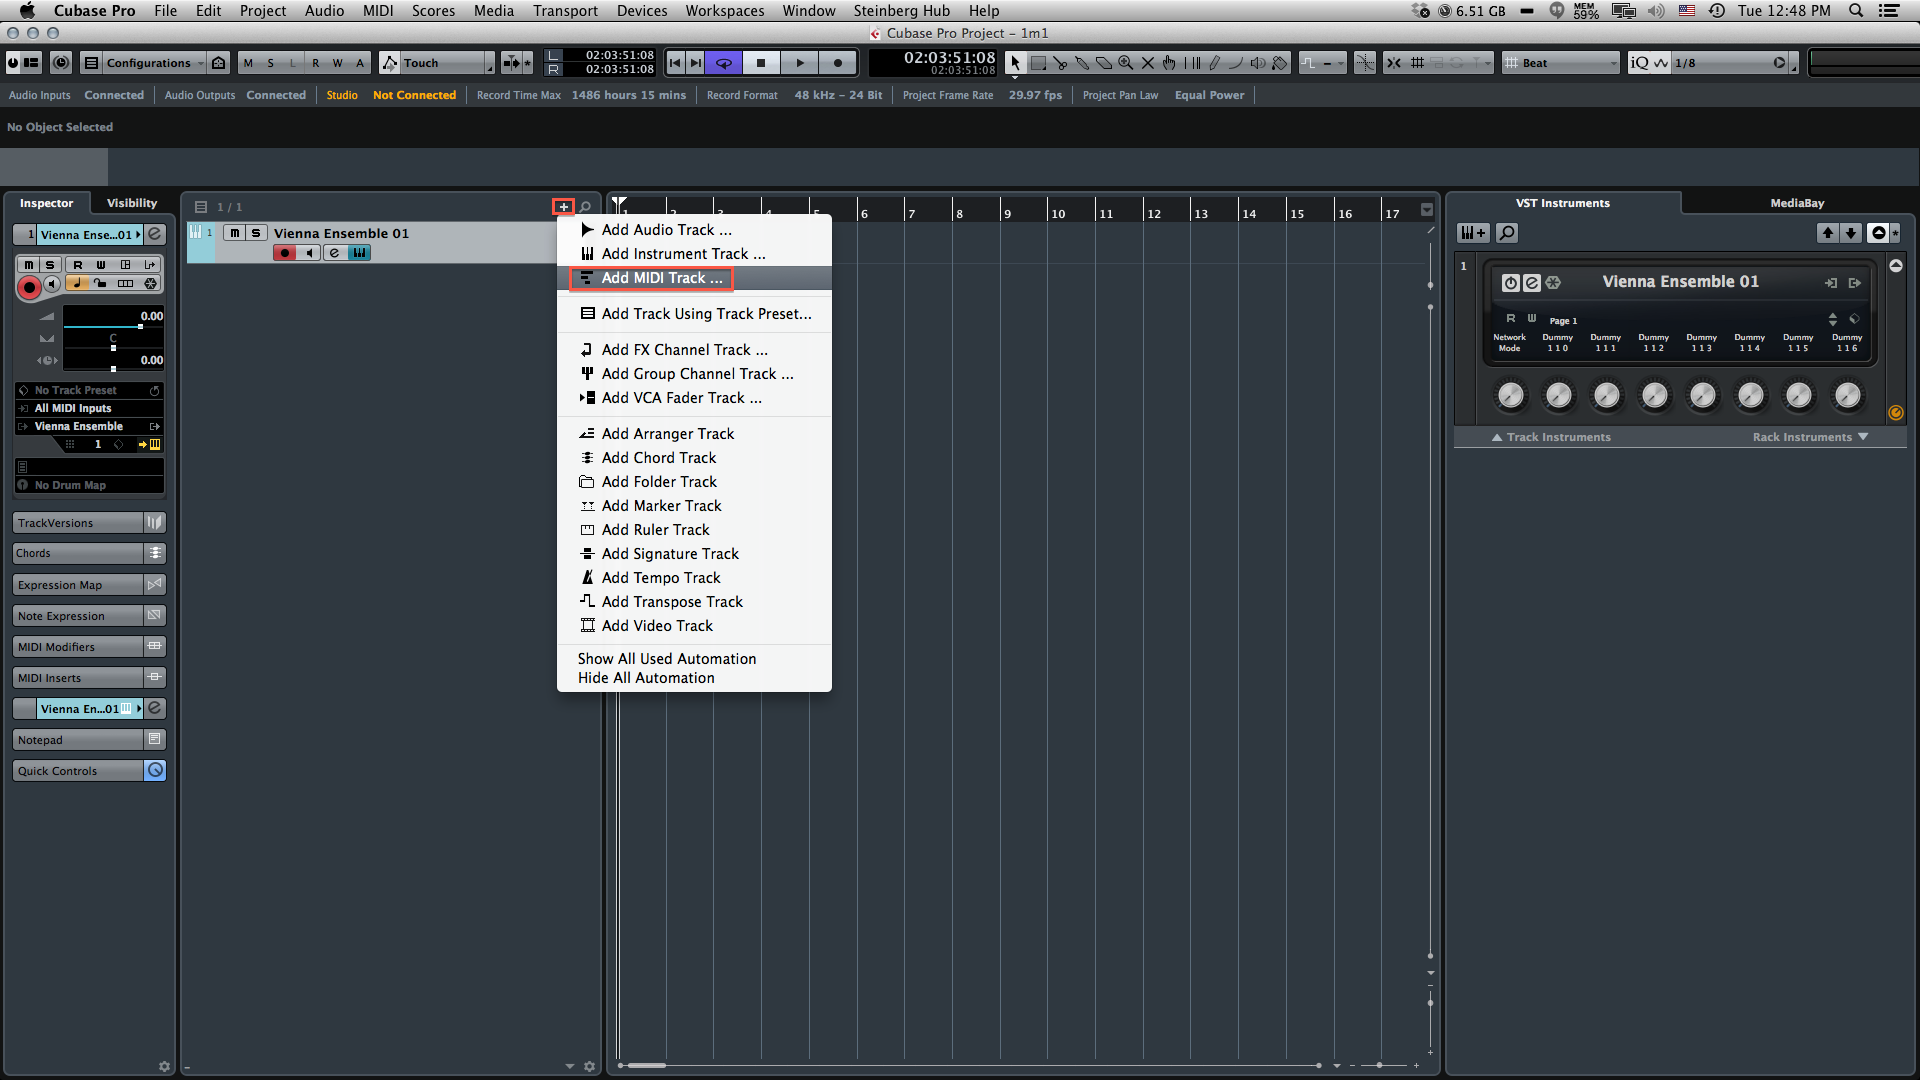Select the Zoom tool
Viewport: 1920px width, 1080px height.
tap(1126, 62)
